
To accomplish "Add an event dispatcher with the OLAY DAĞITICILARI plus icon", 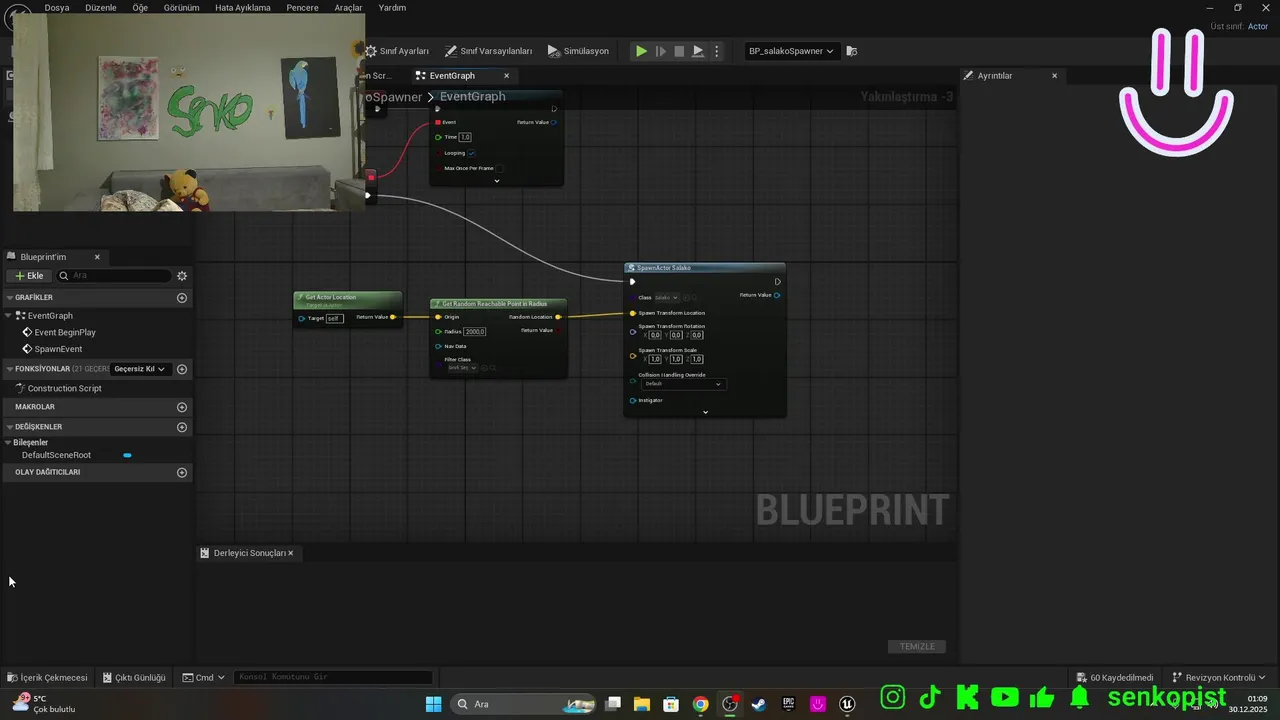I will click(x=182, y=472).
